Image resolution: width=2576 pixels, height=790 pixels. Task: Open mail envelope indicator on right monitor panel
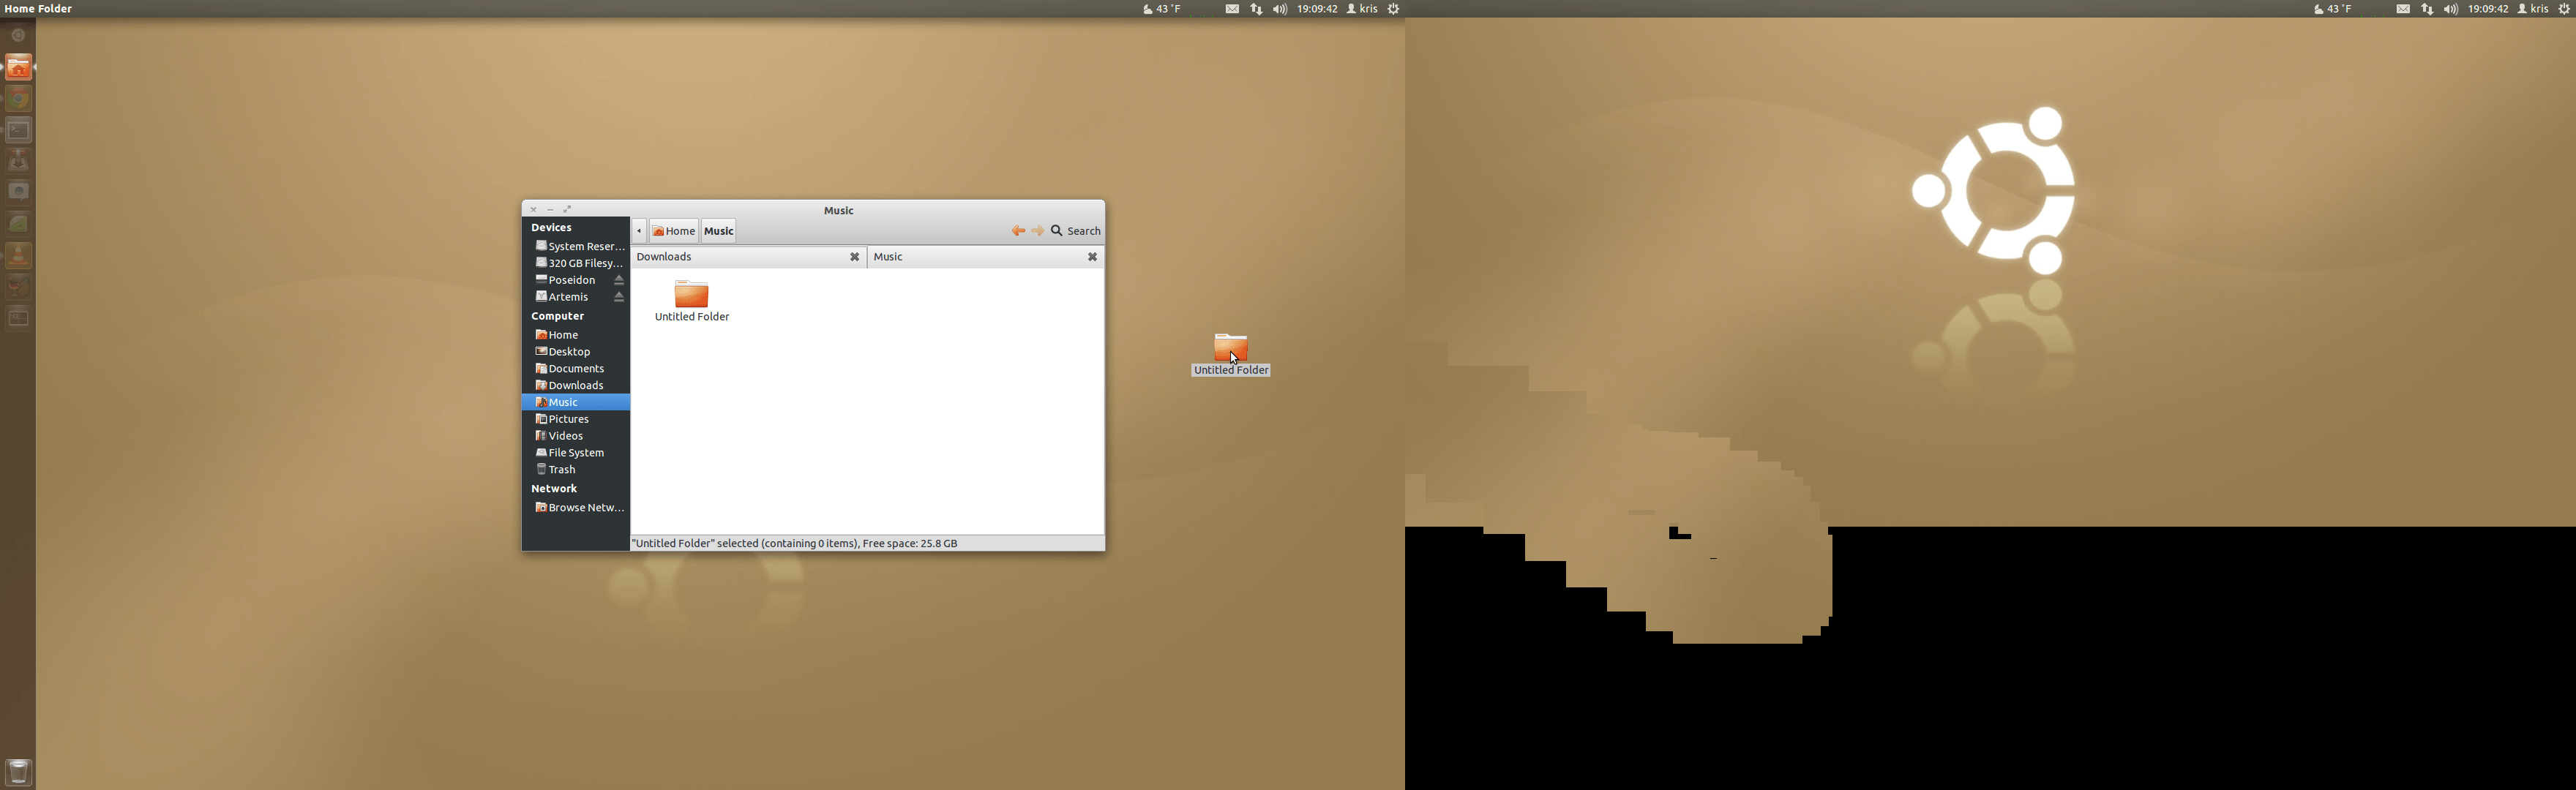(x=2403, y=9)
